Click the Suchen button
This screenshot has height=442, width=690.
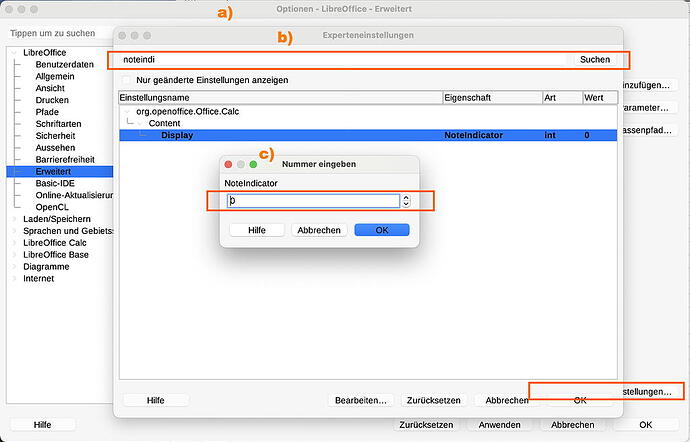tap(595, 59)
